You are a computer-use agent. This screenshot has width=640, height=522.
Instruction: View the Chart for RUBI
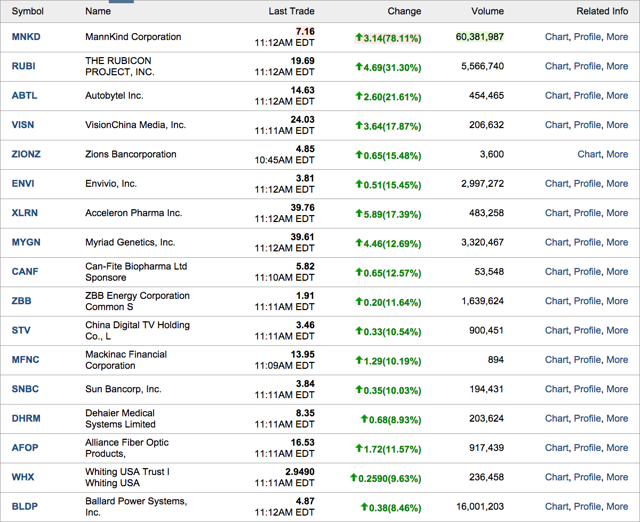point(557,66)
